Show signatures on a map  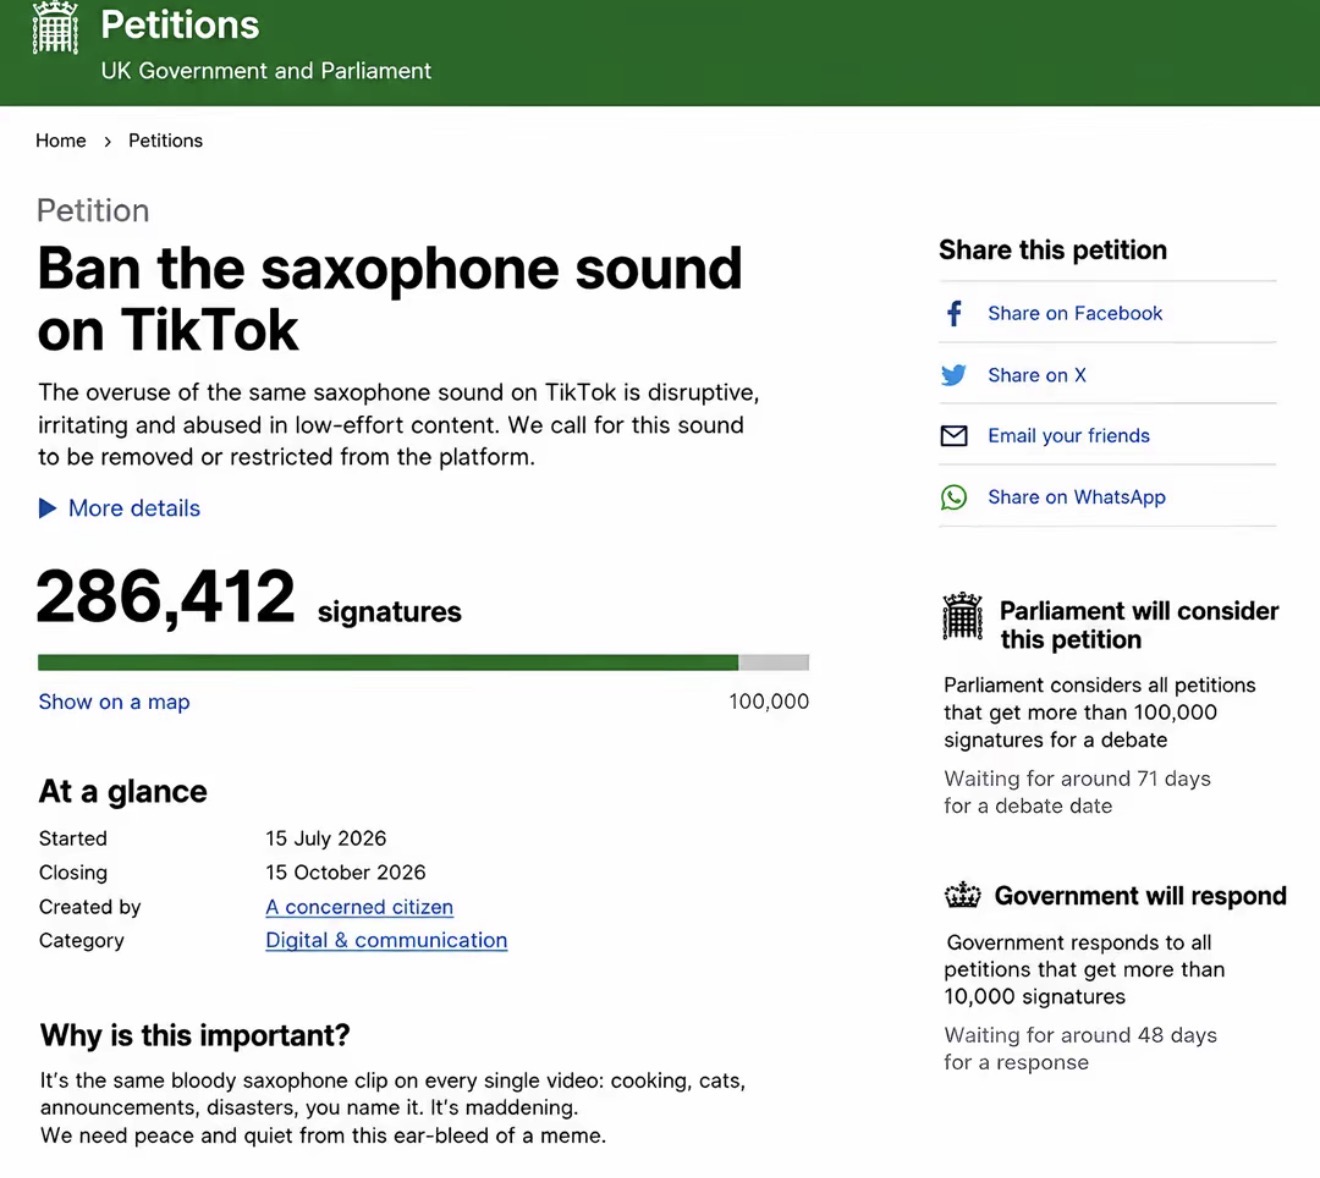(x=114, y=702)
